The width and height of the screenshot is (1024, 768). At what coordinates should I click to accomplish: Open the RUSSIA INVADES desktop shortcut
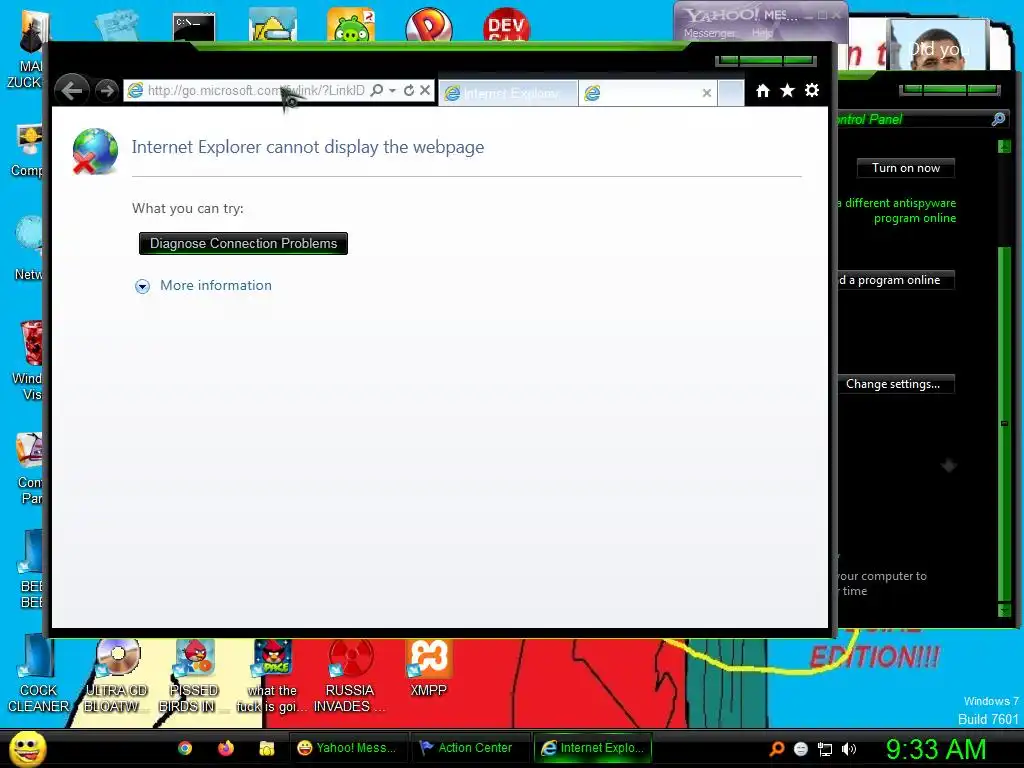click(349, 677)
